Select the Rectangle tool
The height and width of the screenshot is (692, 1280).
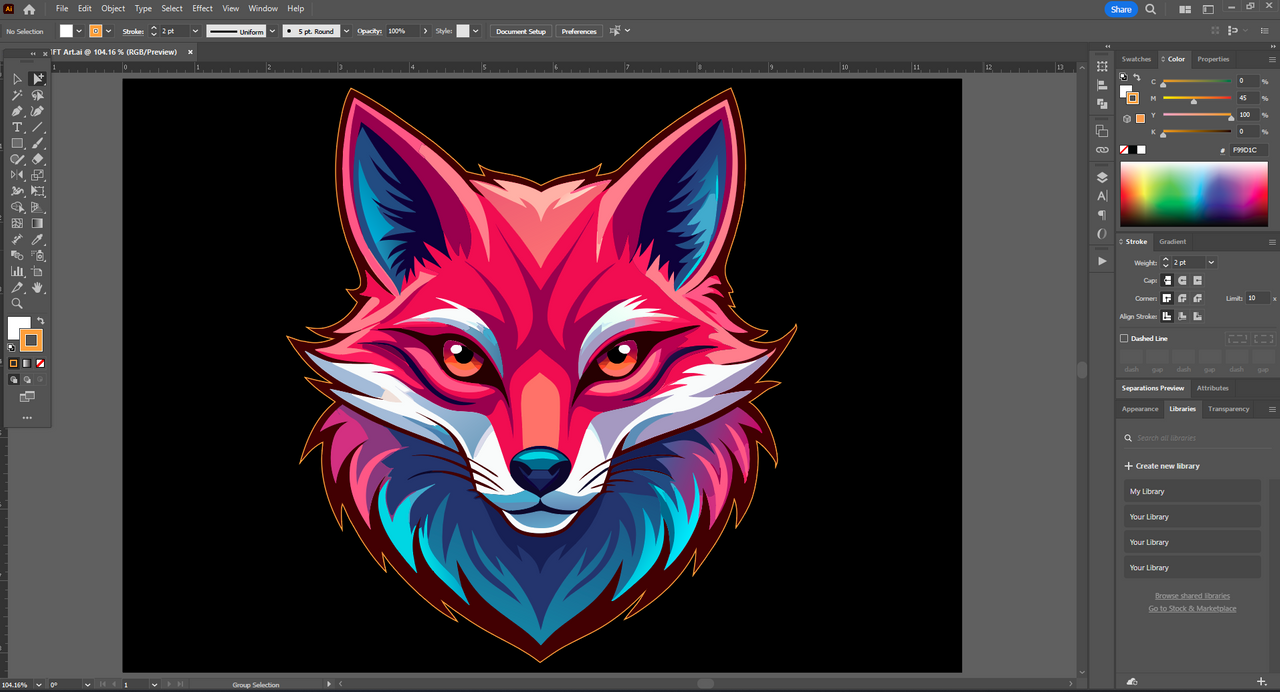[x=17, y=143]
